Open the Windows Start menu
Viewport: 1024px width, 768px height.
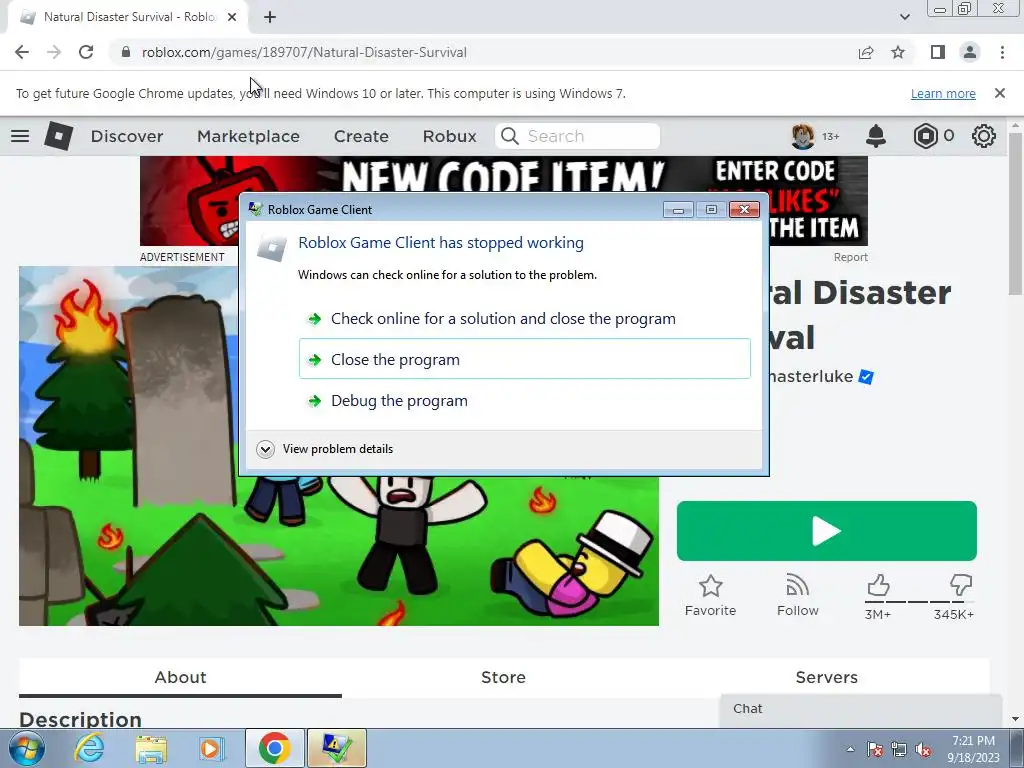pyautogui.click(x=27, y=748)
